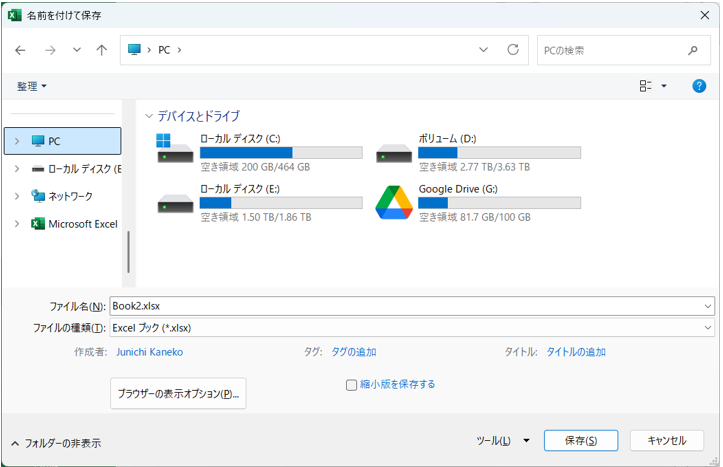Click the 保存 button
723x467 pixels.
click(x=581, y=441)
